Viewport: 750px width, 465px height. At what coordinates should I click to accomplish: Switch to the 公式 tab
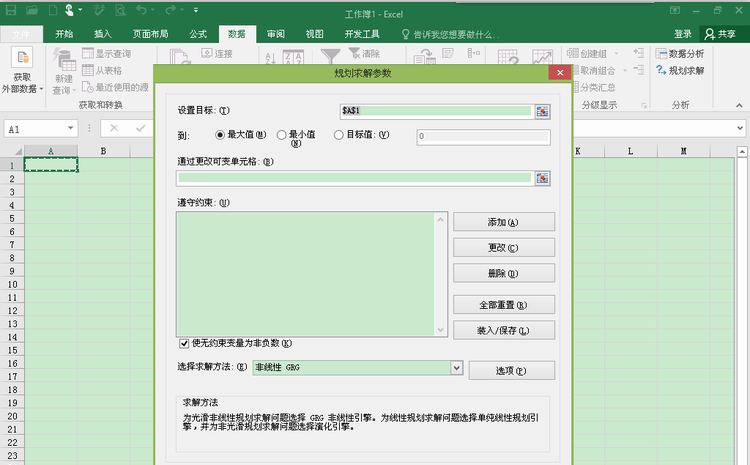pos(198,34)
